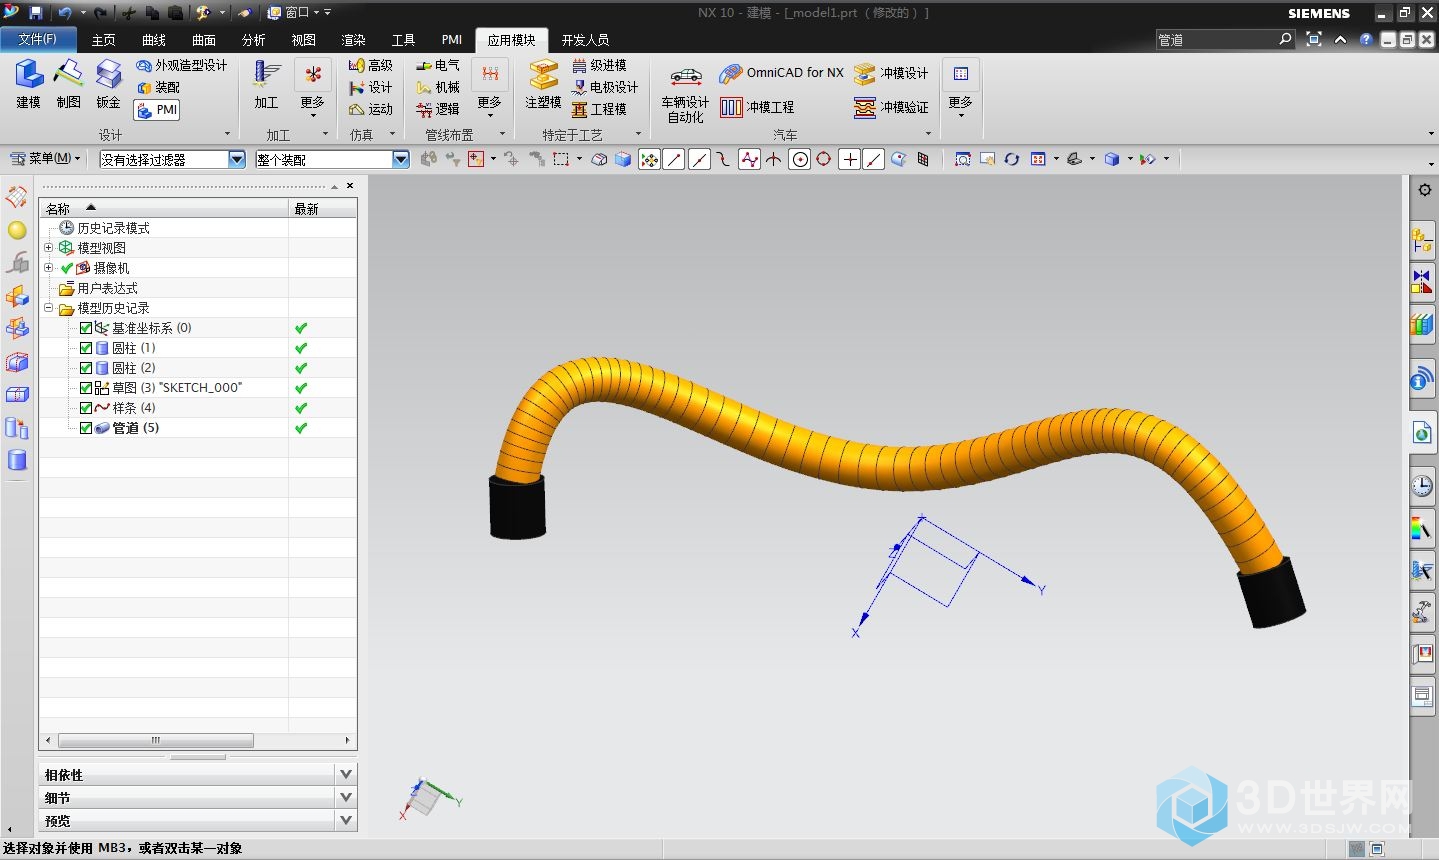This screenshot has height=860, width=1439.
Task: Open the 菜单(M) dropdown
Action: 45,158
